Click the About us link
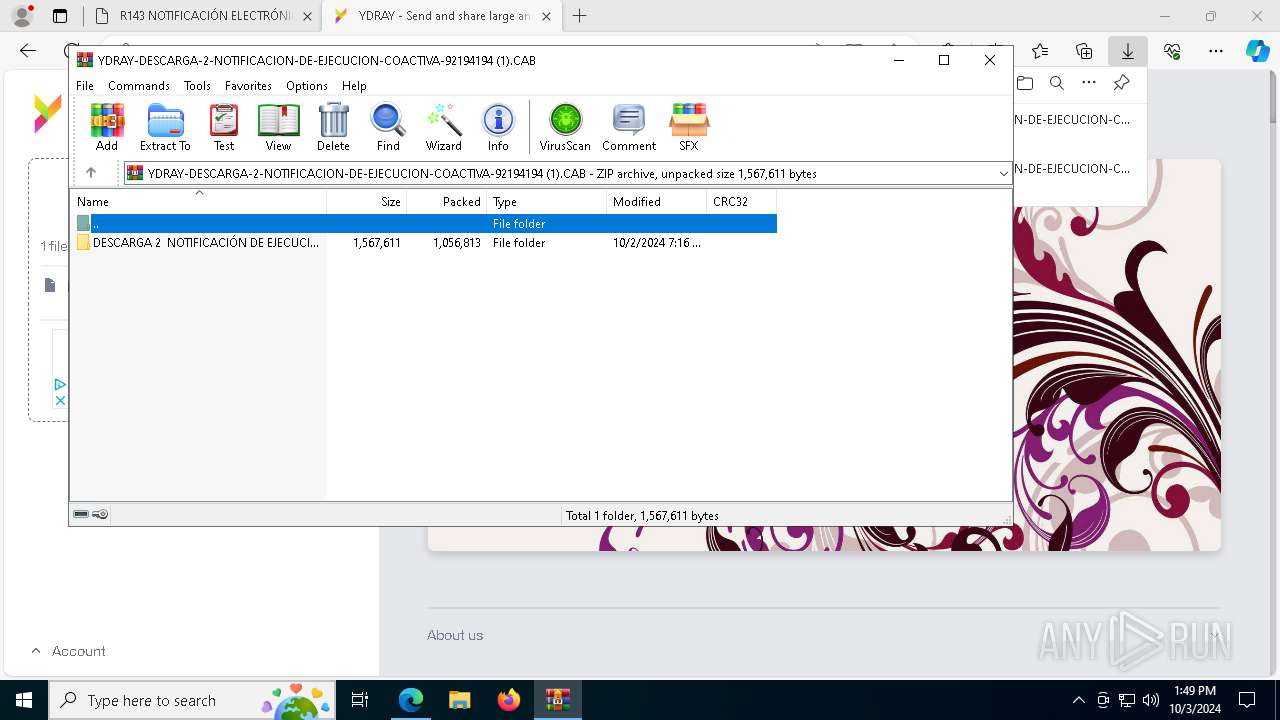The height and width of the screenshot is (720, 1280). [x=455, y=635]
